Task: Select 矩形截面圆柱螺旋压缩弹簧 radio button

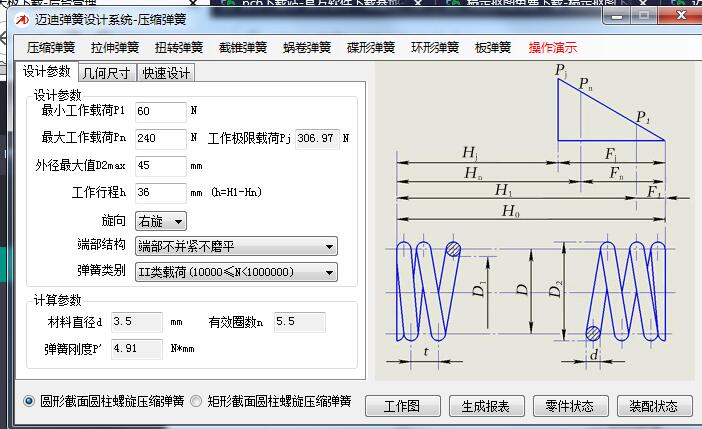Action: (196, 401)
